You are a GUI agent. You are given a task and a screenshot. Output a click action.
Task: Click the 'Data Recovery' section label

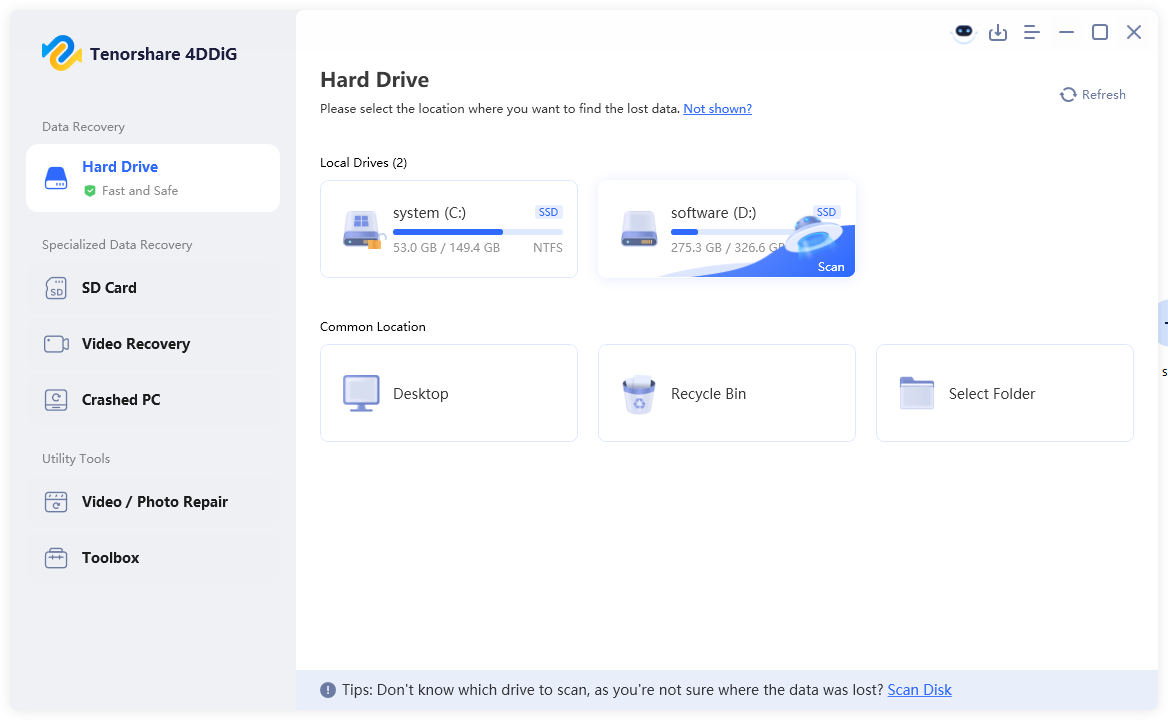pyautogui.click(x=83, y=127)
